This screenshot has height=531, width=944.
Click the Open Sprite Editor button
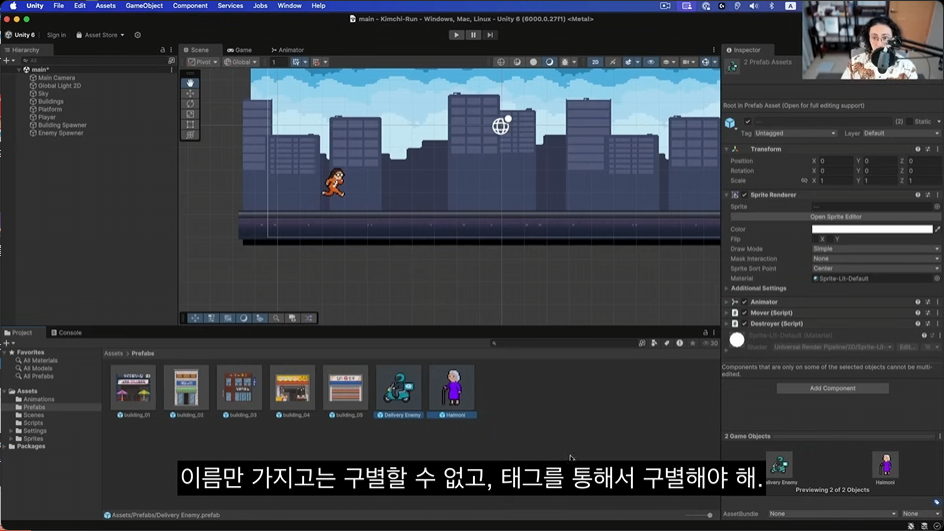click(x=836, y=217)
